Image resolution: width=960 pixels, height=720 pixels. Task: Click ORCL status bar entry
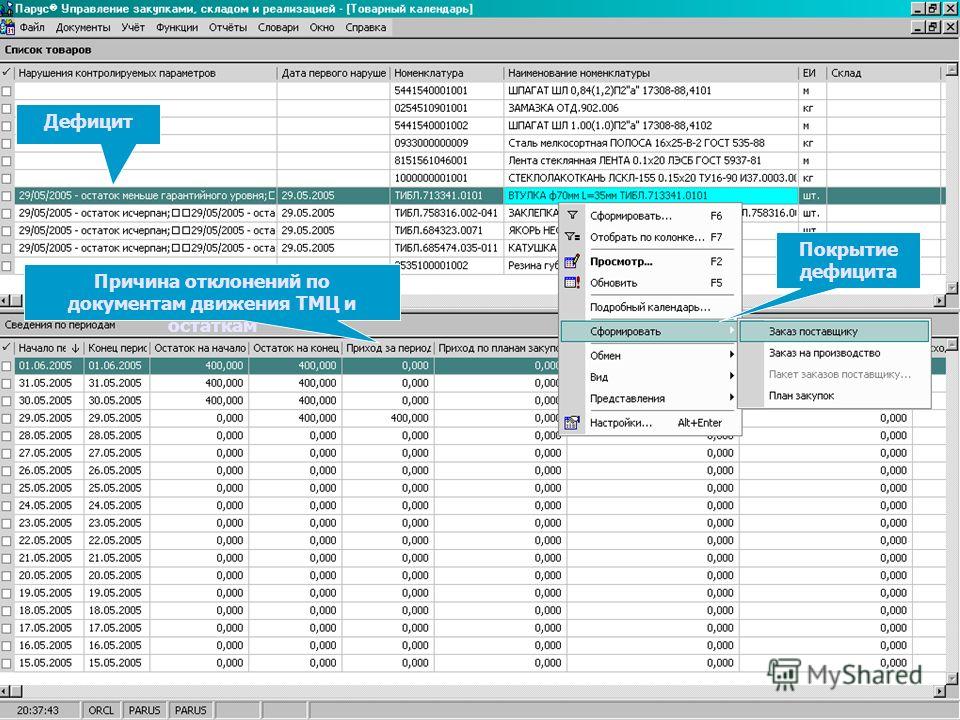click(101, 710)
